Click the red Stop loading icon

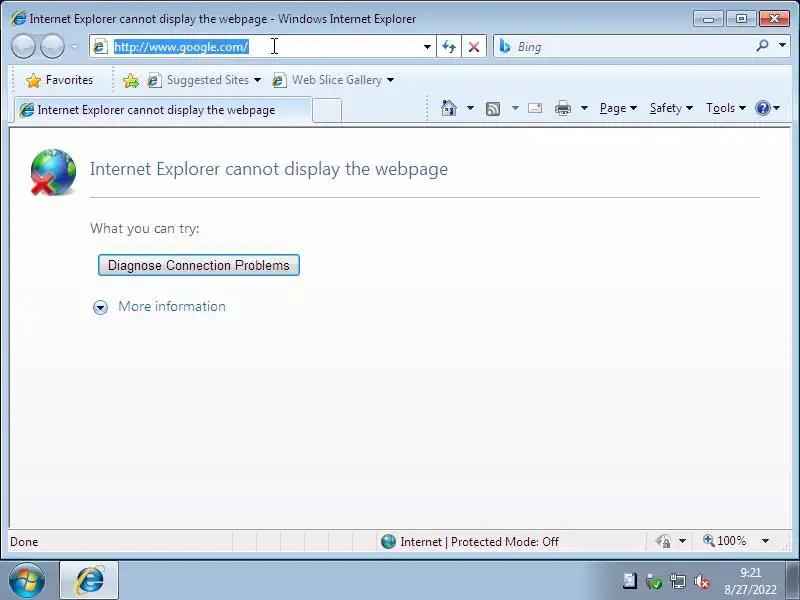(x=474, y=47)
